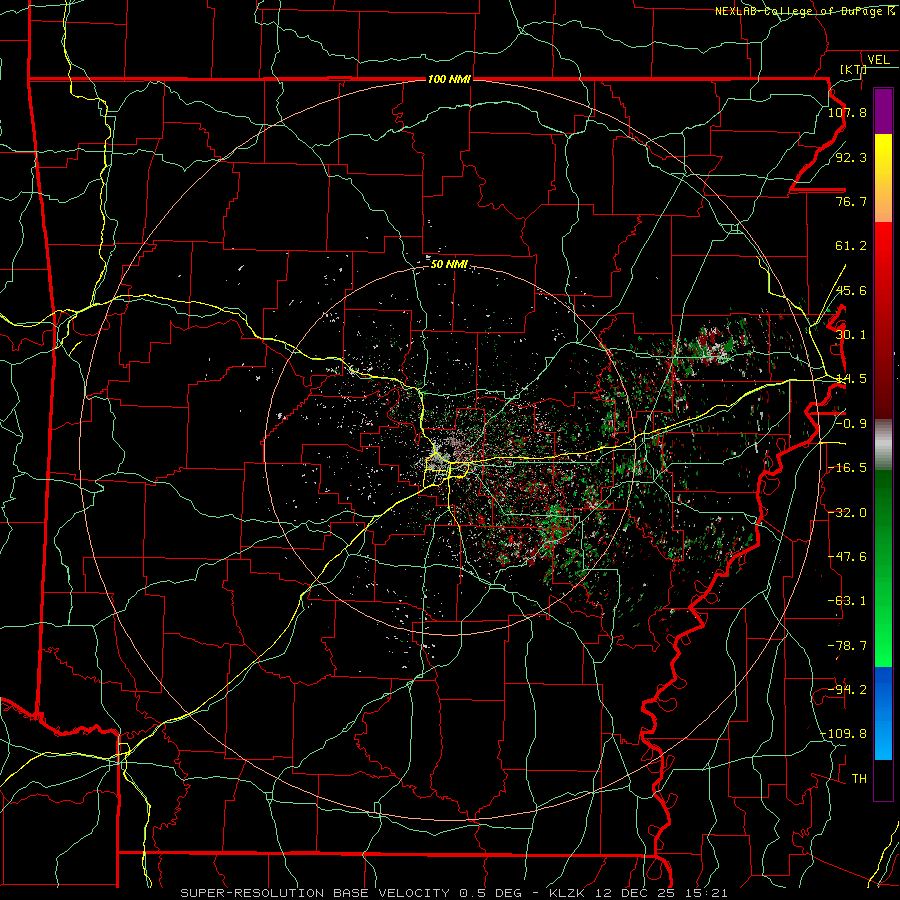
Task: Click the -109.8 velocity scale value
Action: (x=844, y=734)
